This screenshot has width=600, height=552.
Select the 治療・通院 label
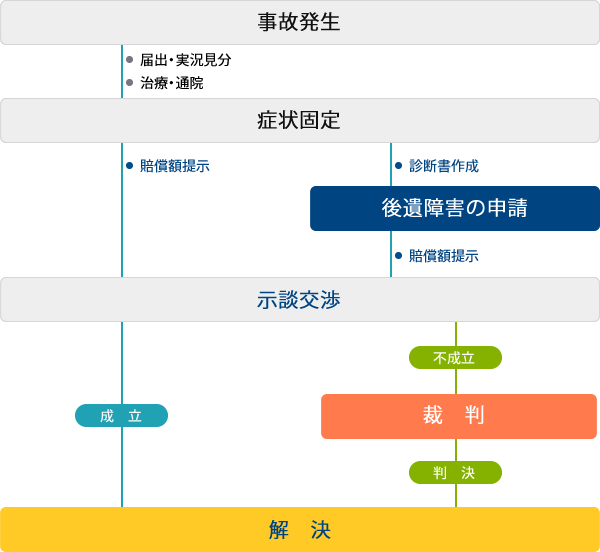pos(172,83)
